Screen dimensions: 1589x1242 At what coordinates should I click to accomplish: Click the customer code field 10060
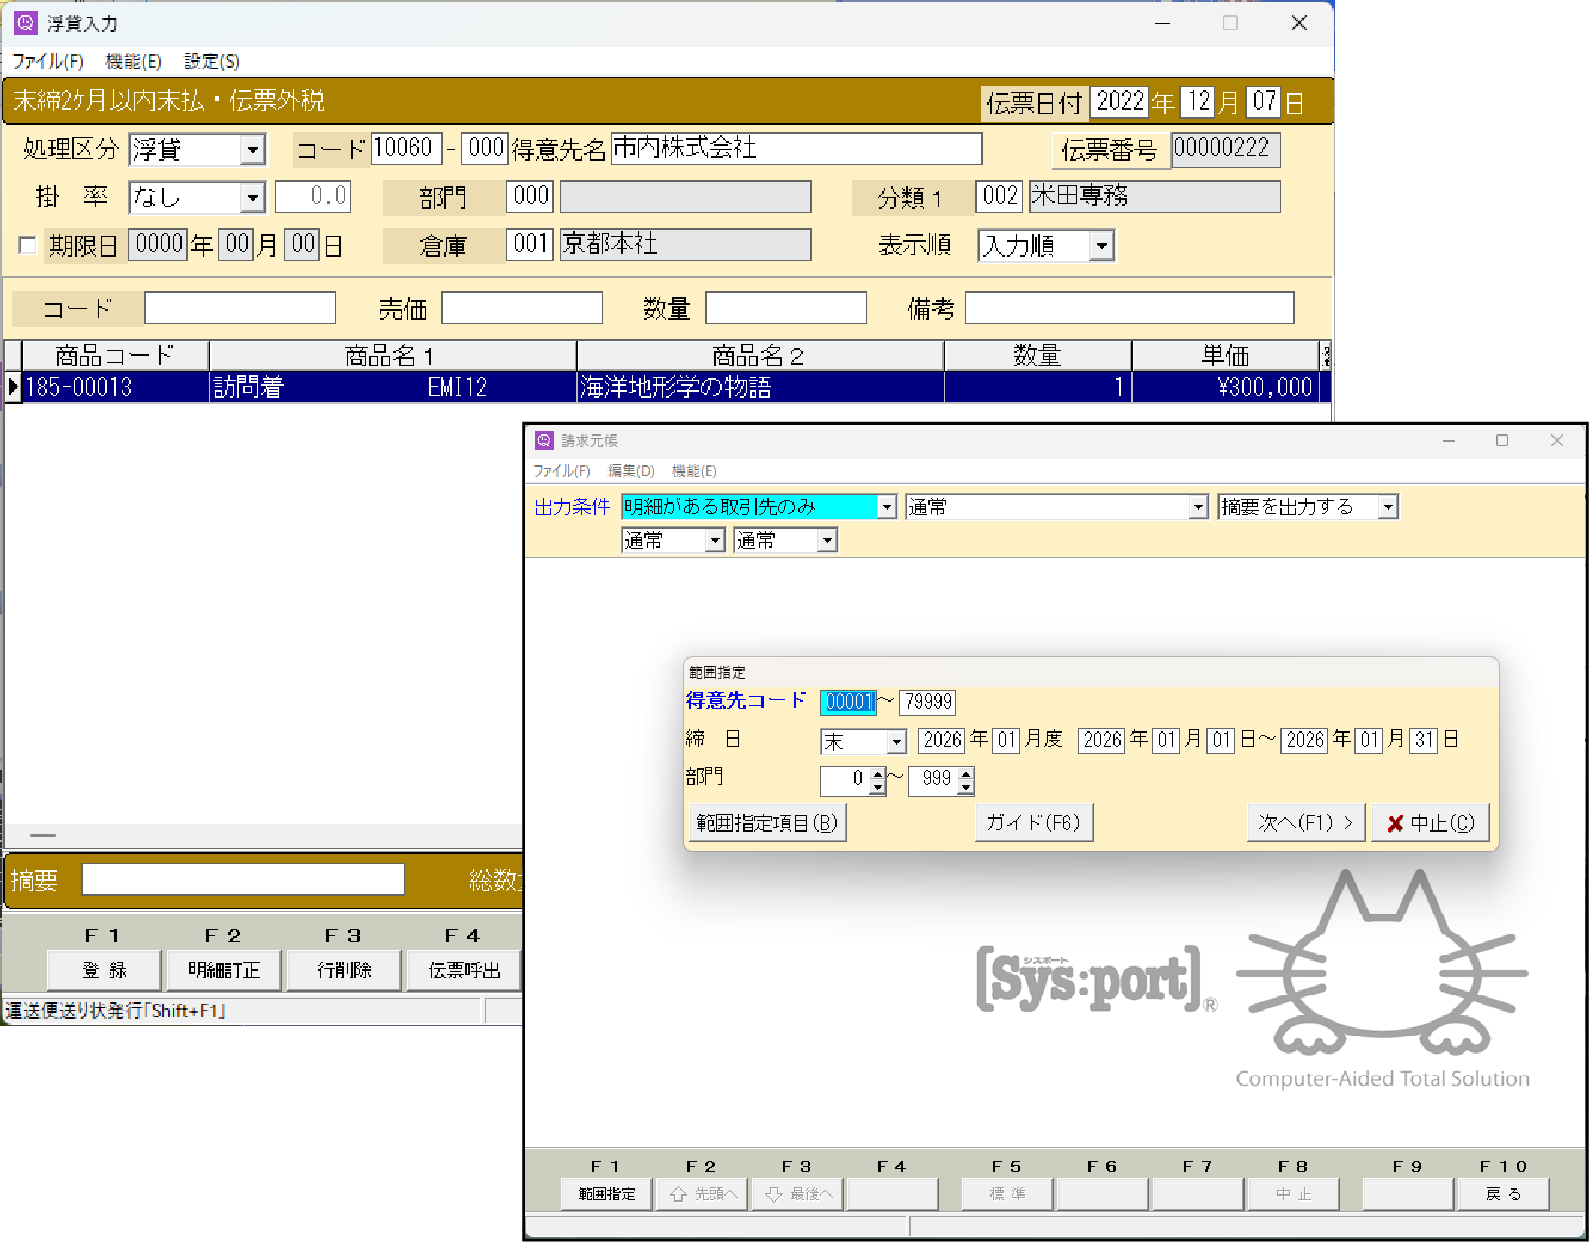coord(406,149)
